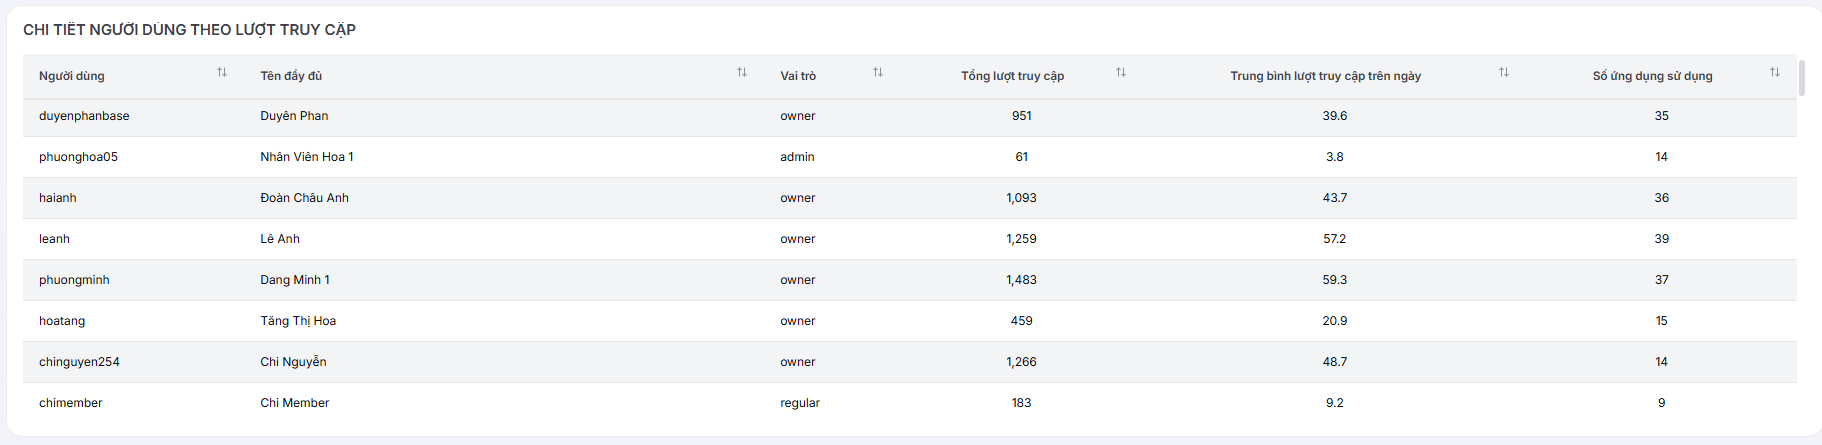Screen dimensions: 1822x445
Task: Click the chimember username
Action: [x=71, y=403]
